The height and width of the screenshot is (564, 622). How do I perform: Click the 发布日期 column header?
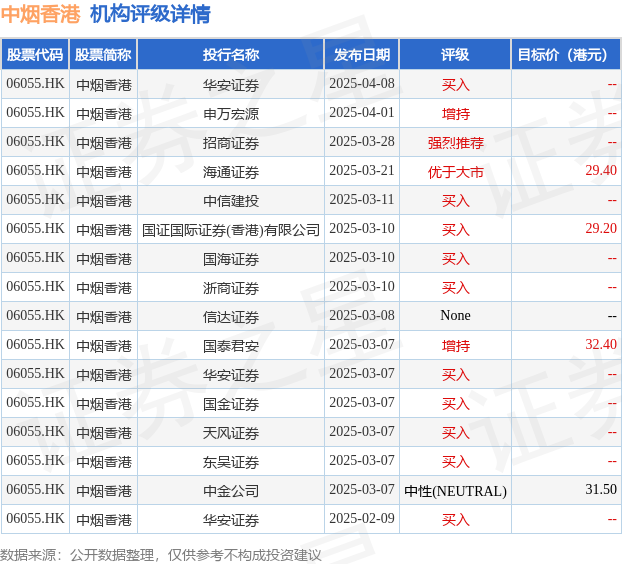(x=362, y=55)
